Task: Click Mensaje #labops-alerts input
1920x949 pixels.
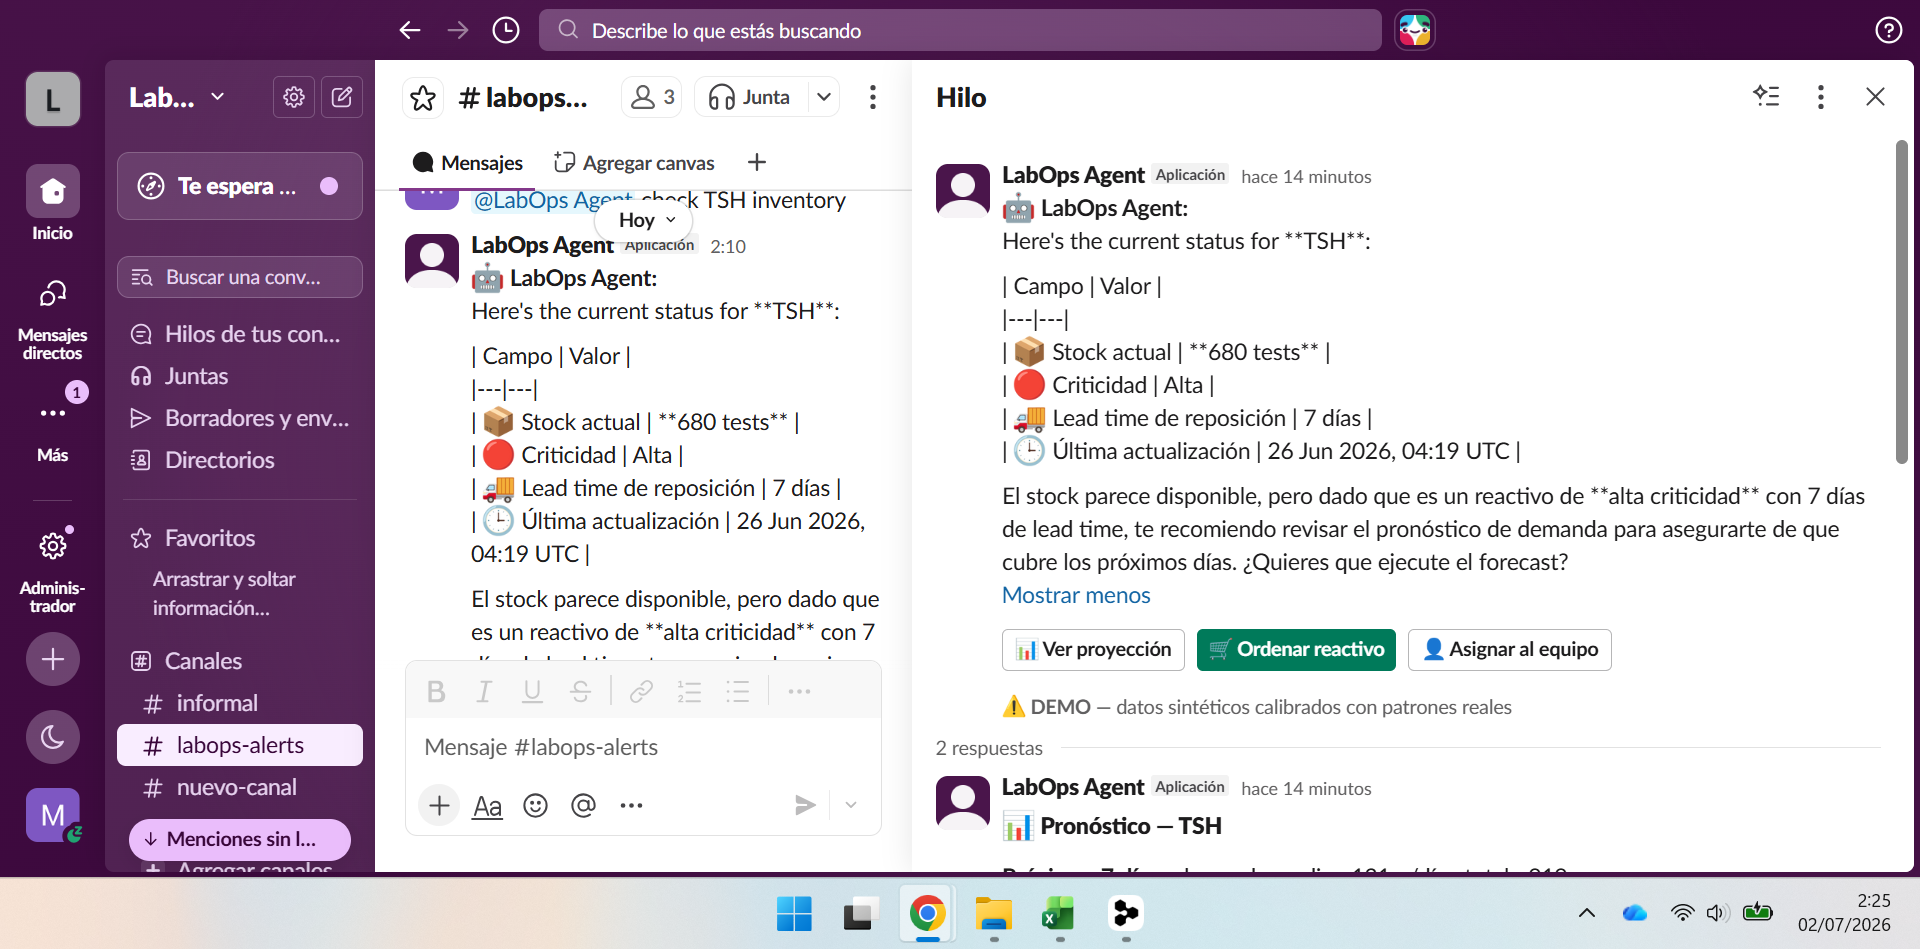Action: coord(643,747)
